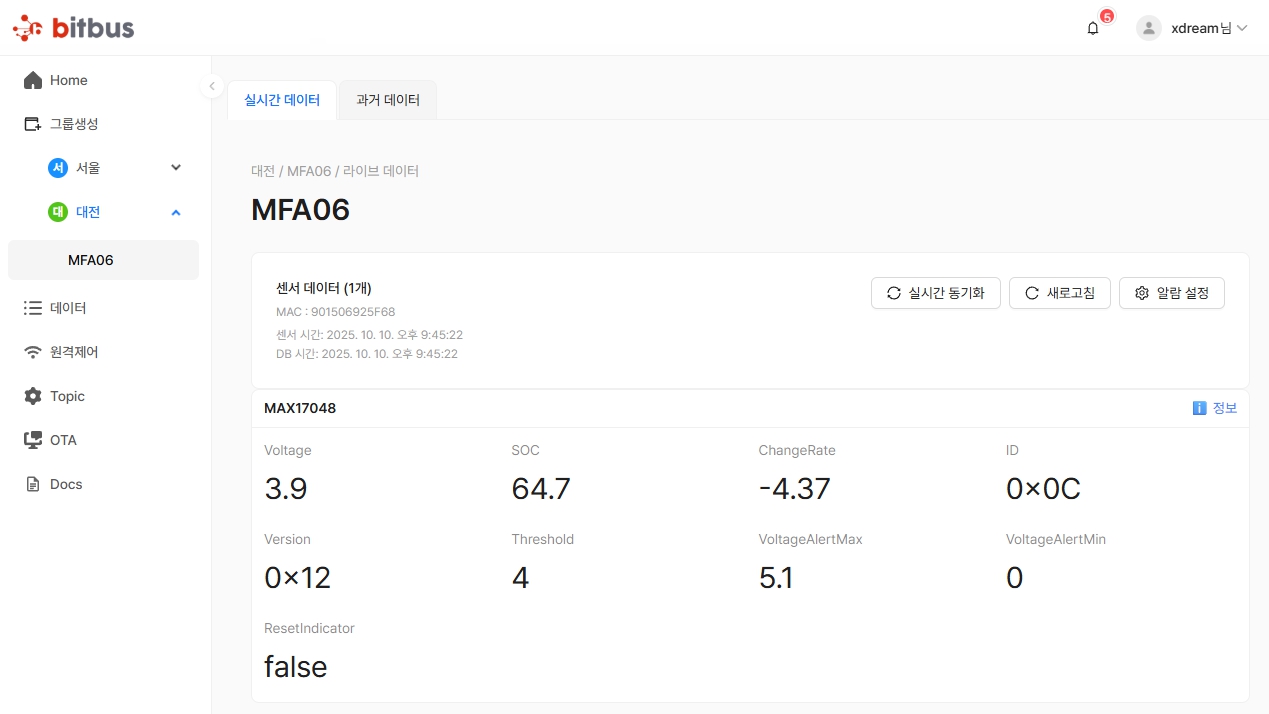Open the notification bell
Screen dimensions: 1269x714
[x=1093, y=28]
